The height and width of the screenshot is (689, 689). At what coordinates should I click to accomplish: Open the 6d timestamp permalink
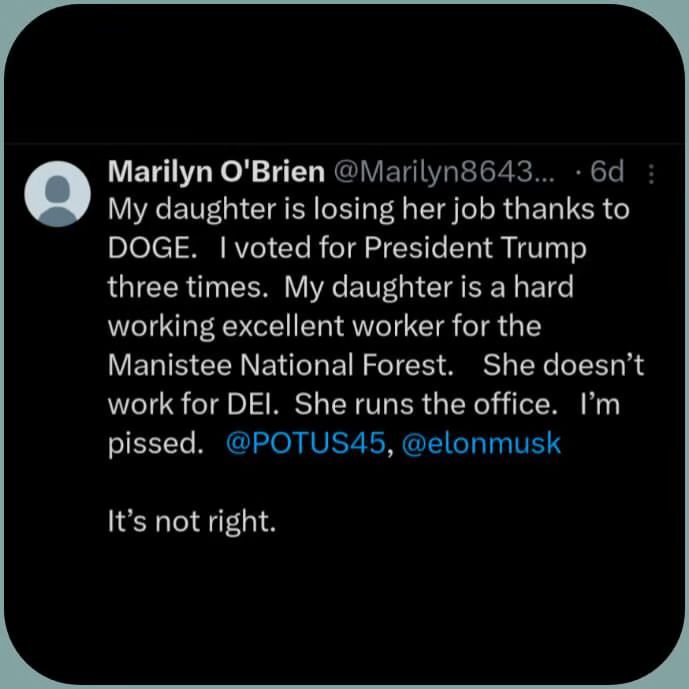(x=607, y=171)
